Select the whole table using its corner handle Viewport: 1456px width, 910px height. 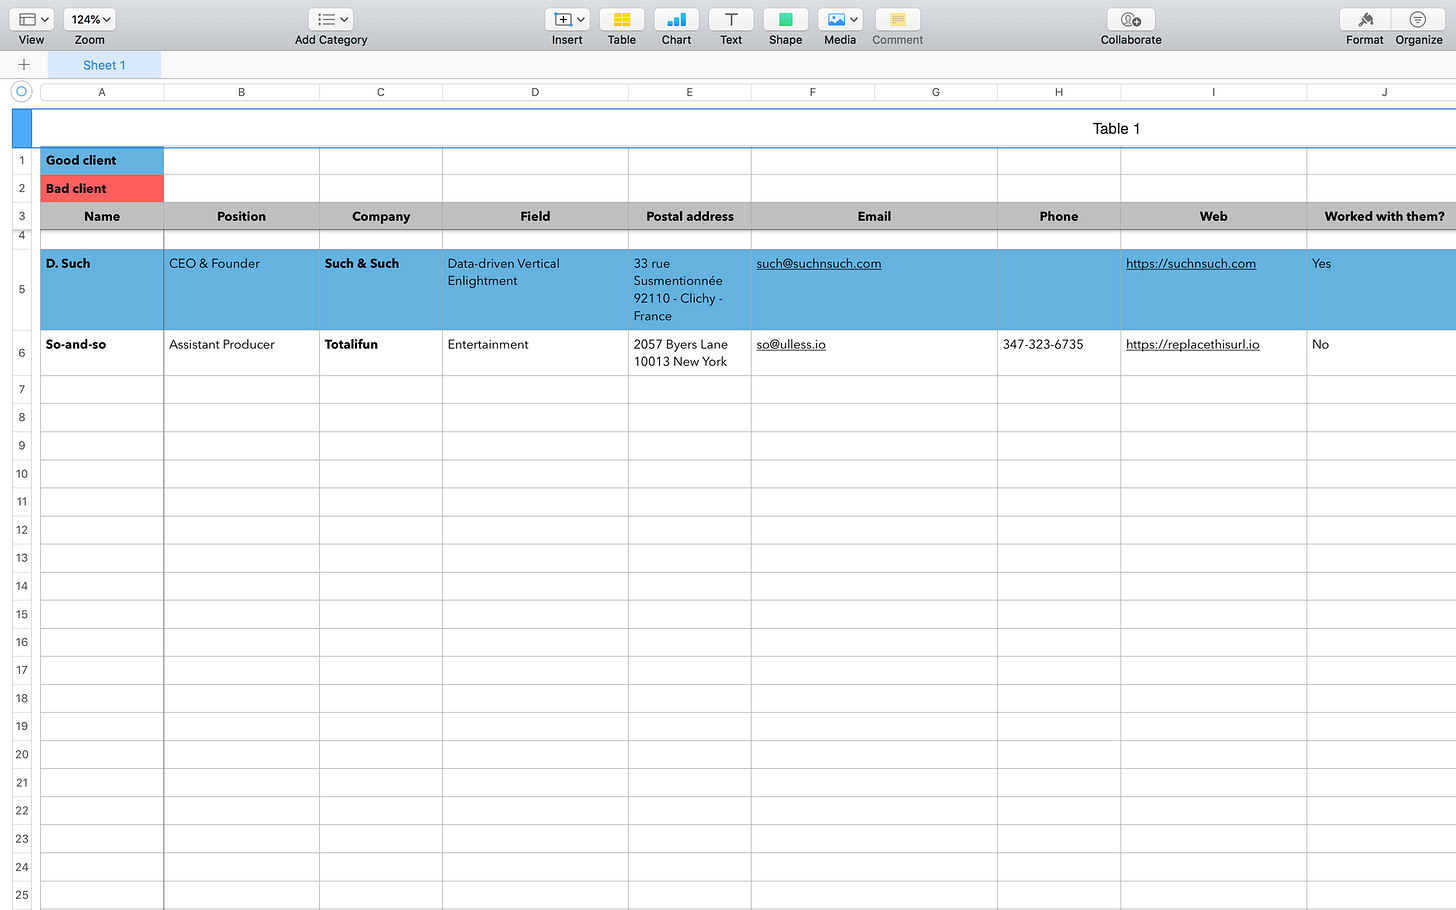21,91
